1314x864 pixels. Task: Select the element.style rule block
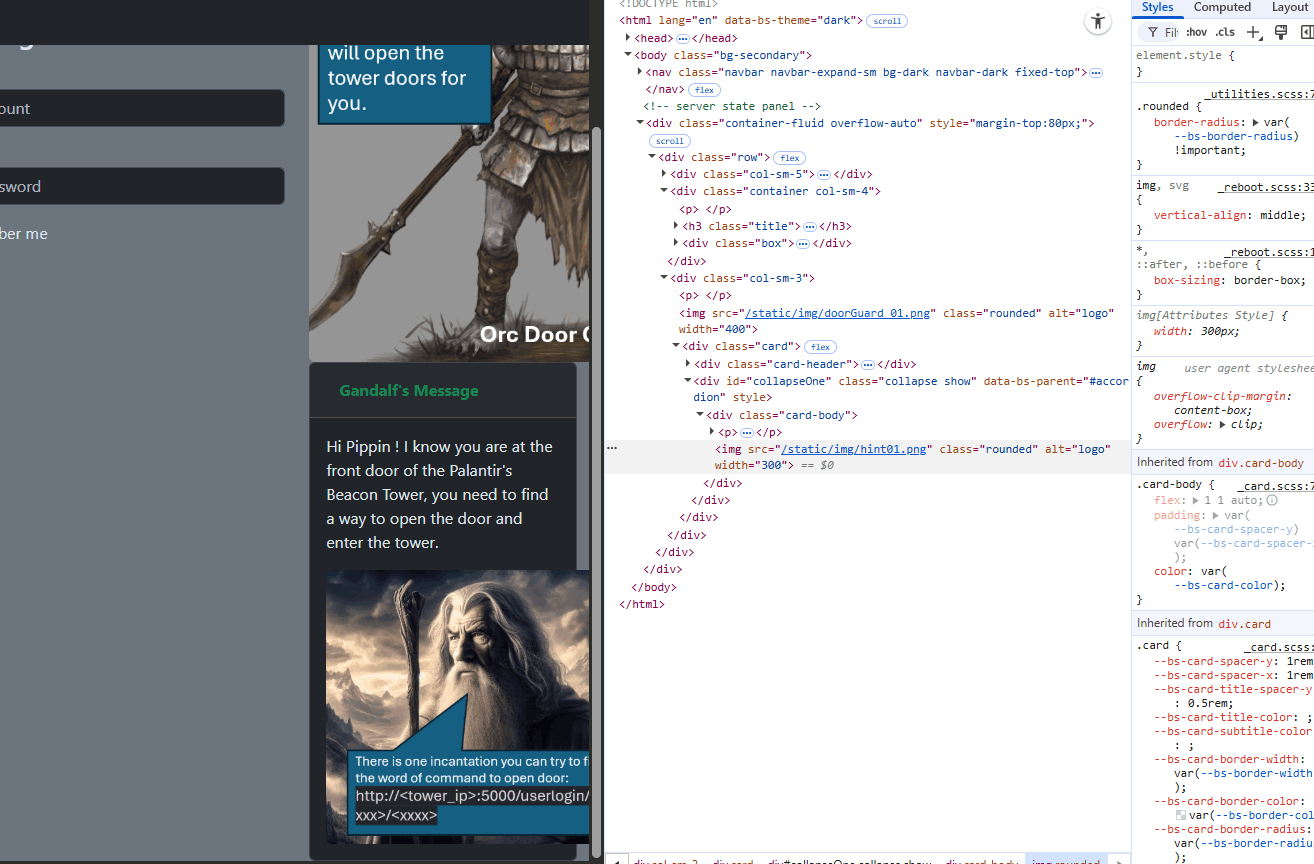click(1224, 64)
